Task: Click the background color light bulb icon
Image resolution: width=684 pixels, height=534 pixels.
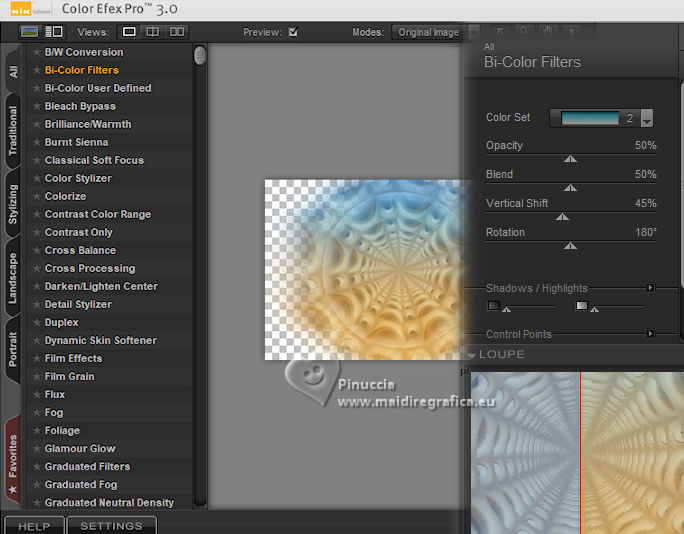Action: [x=571, y=31]
